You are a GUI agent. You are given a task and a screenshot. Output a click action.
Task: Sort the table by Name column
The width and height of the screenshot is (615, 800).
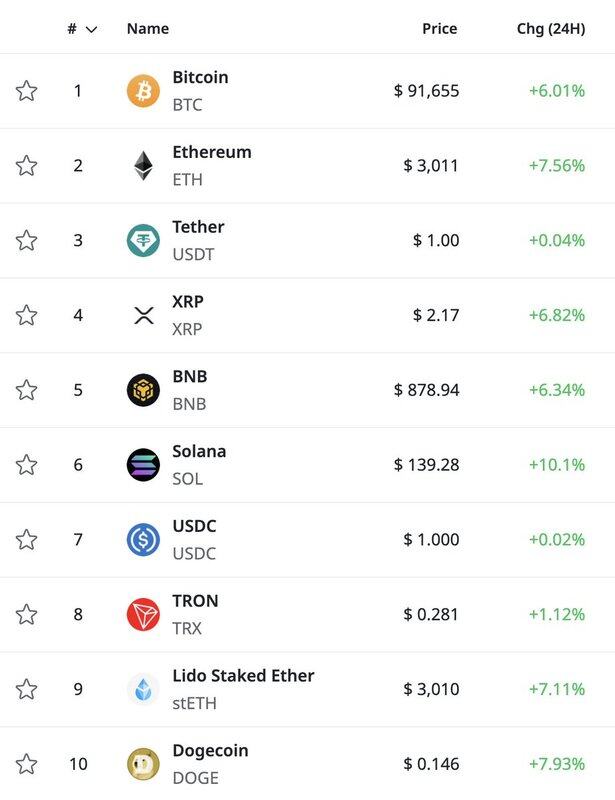[147, 29]
